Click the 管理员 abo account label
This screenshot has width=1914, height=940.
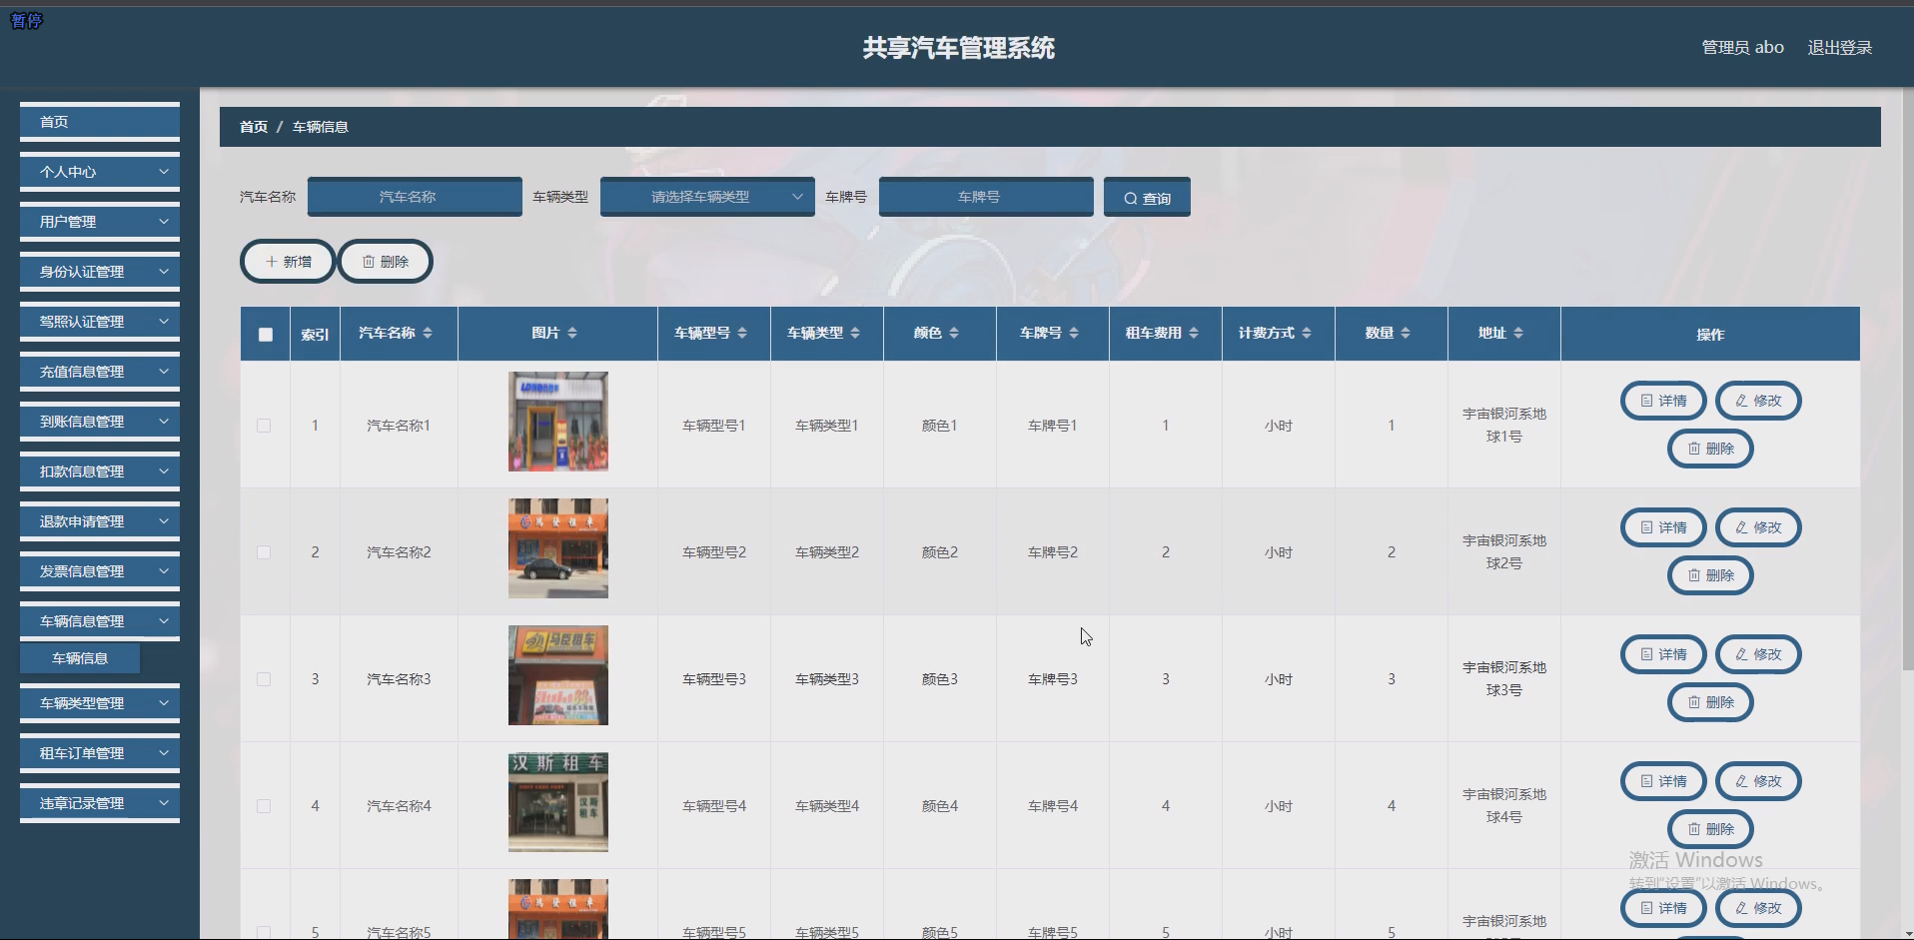(x=1743, y=47)
